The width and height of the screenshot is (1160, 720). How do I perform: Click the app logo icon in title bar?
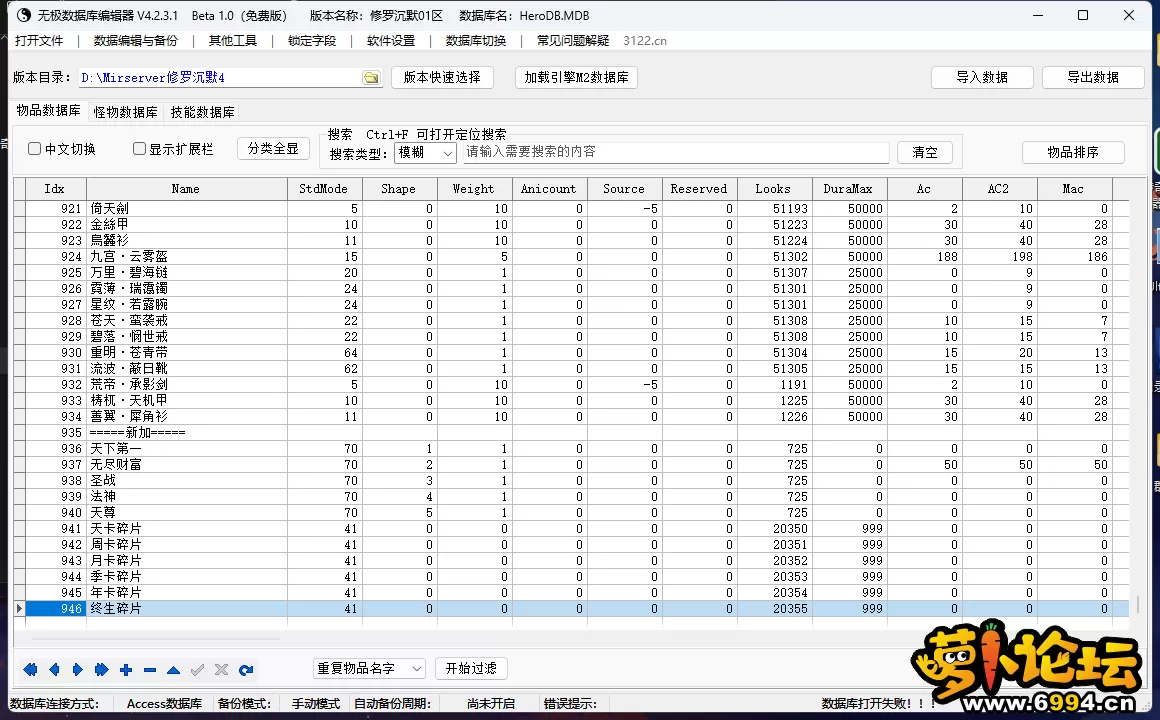pos(24,15)
